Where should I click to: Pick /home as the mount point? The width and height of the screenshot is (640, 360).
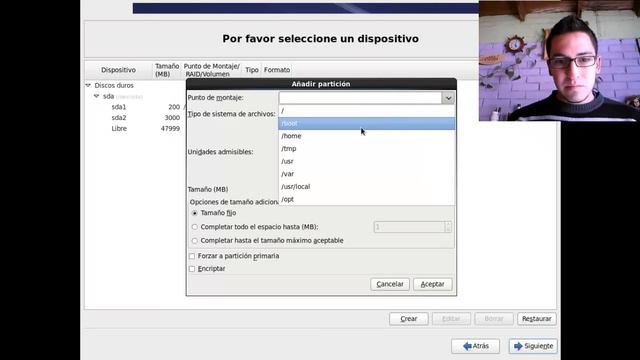click(367, 136)
